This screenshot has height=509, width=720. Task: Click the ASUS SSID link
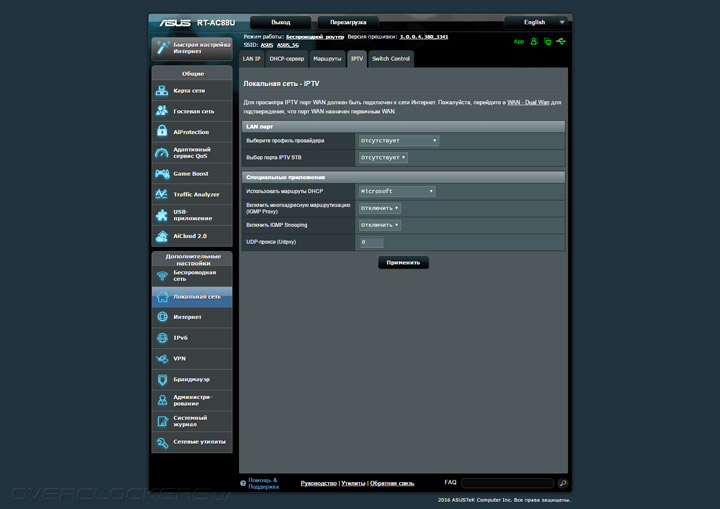tap(267, 45)
